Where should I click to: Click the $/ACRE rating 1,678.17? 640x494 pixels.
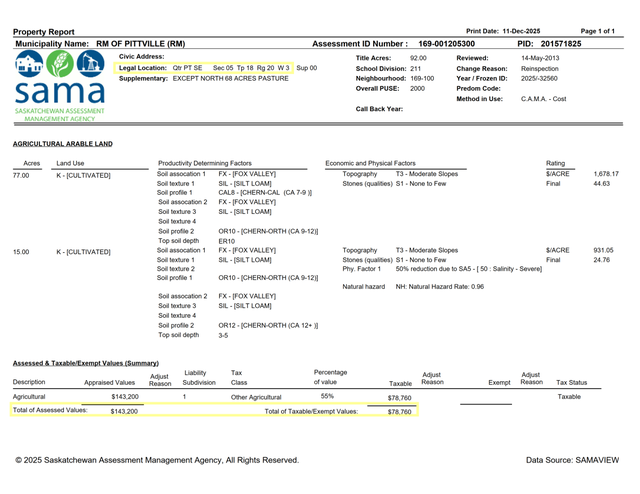click(606, 174)
